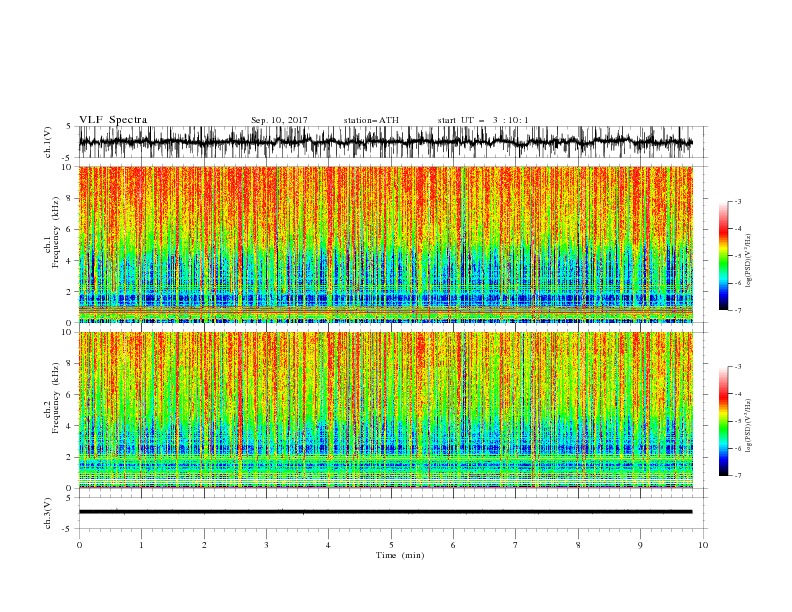Click the "Time (min)" x-axis label
Screen dimensions: 792x612
tap(400, 555)
